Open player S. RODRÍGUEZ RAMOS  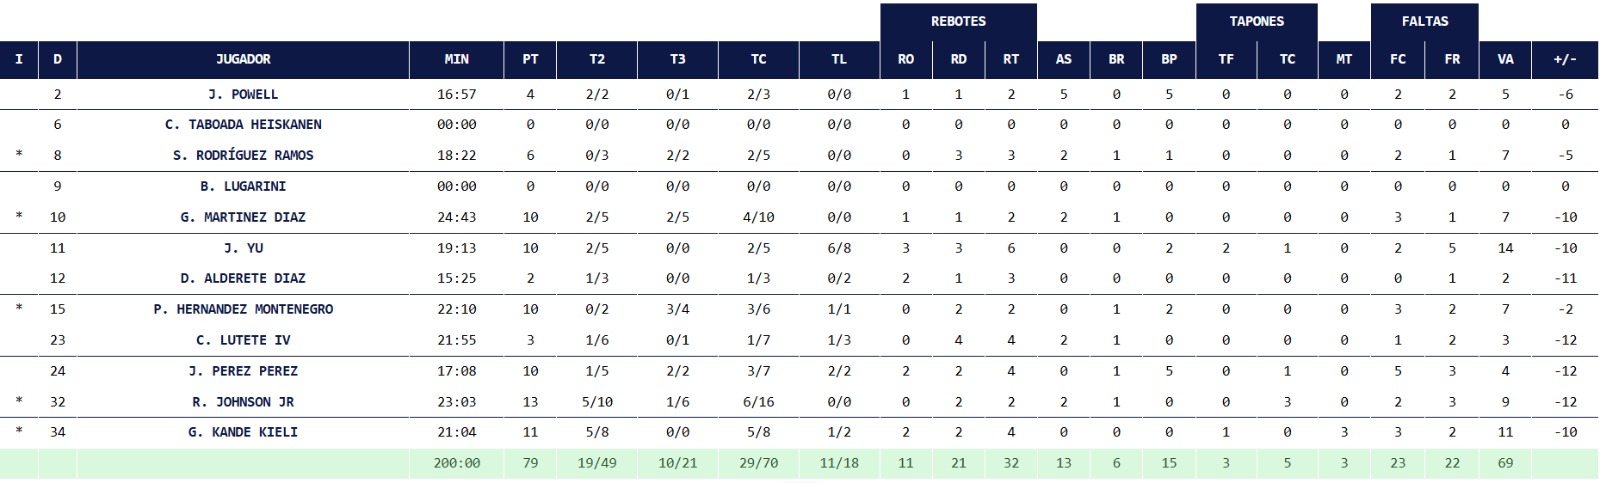click(x=243, y=155)
